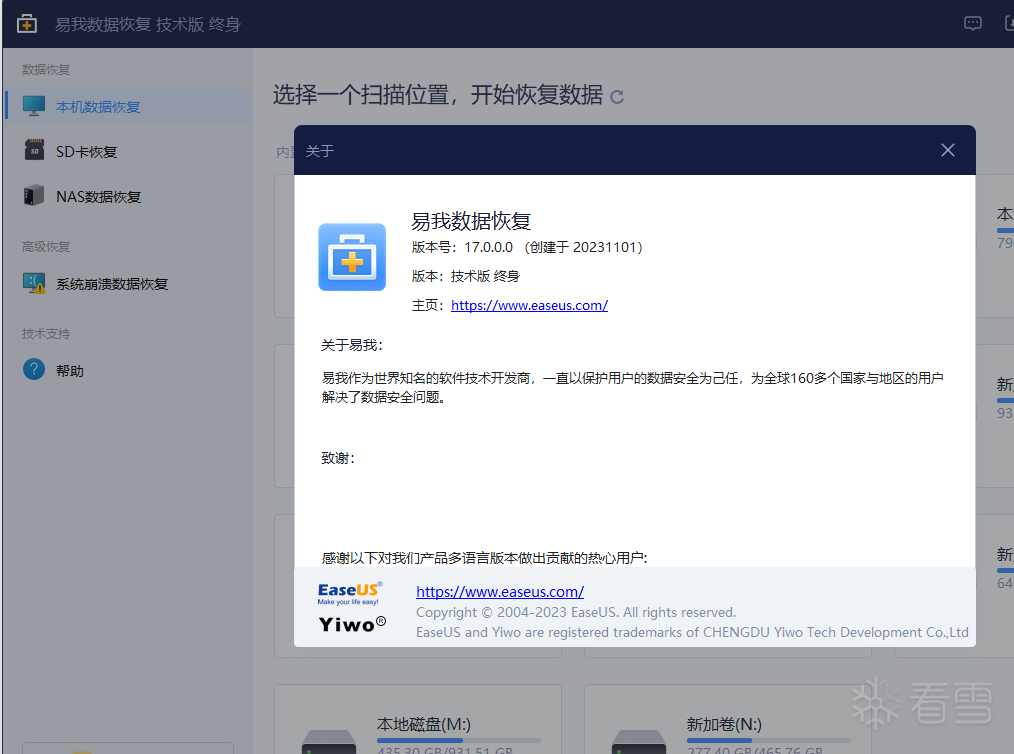Image resolution: width=1014 pixels, height=754 pixels.
Task: Open 本机数据恢复 in the sidebar
Action: click(x=128, y=106)
